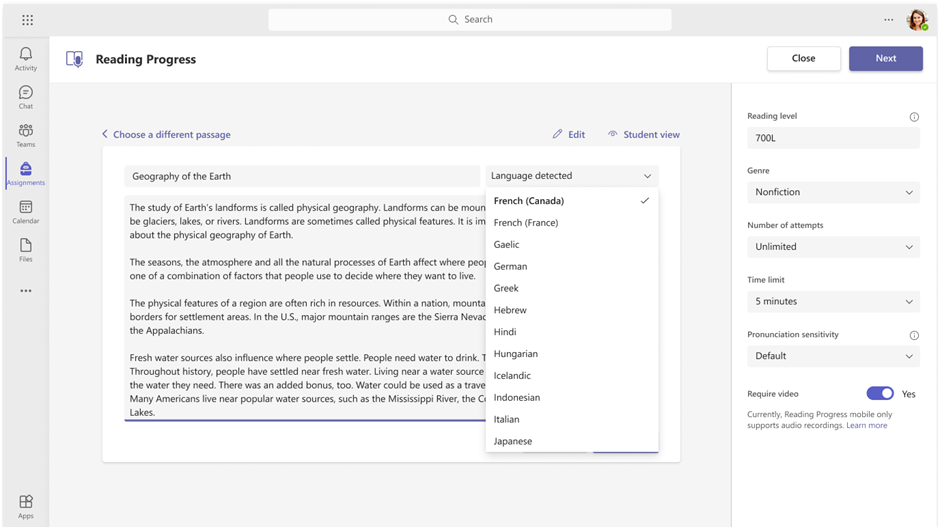Select Hindi from language list
Viewport: 940px width, 529px height.
572,332
